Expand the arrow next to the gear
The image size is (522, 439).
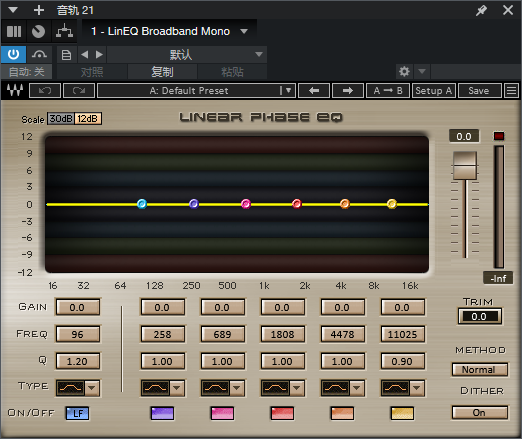422,71
